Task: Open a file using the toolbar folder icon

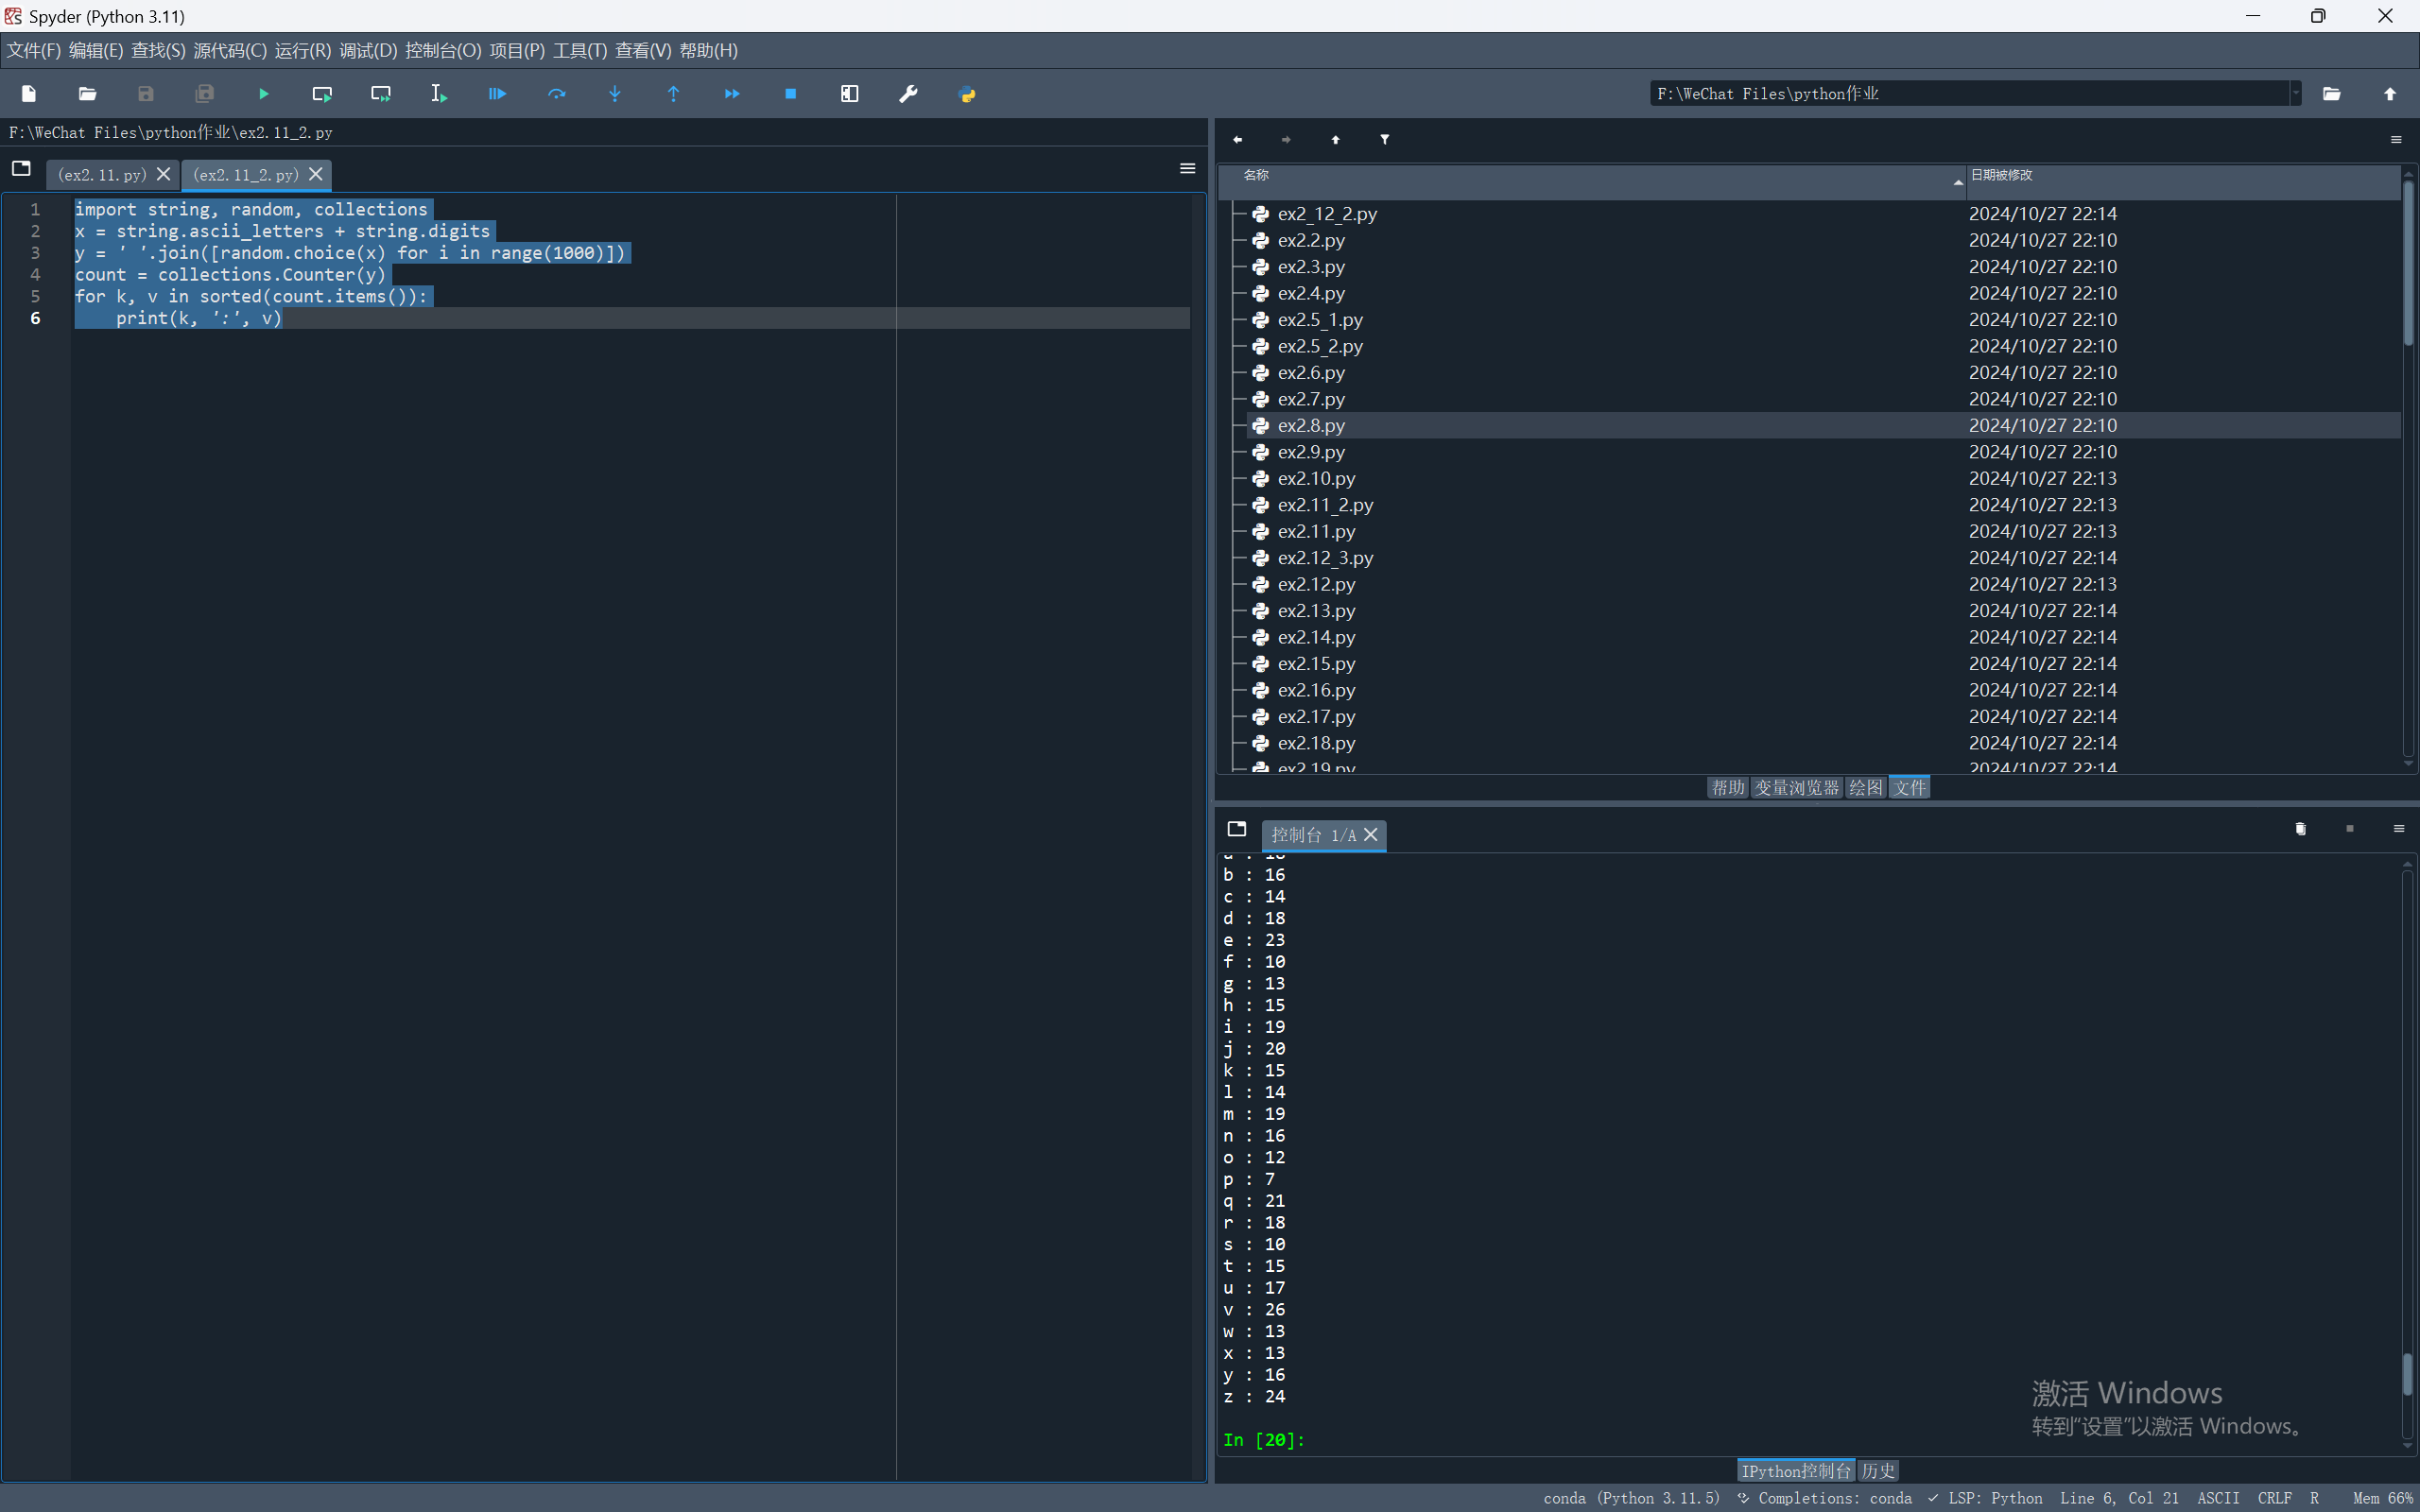Action: 87,94
